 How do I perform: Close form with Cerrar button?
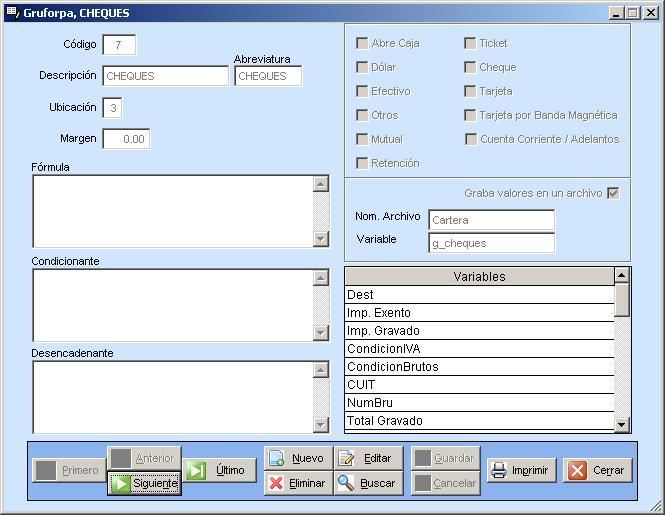click(x=597, y=470)
